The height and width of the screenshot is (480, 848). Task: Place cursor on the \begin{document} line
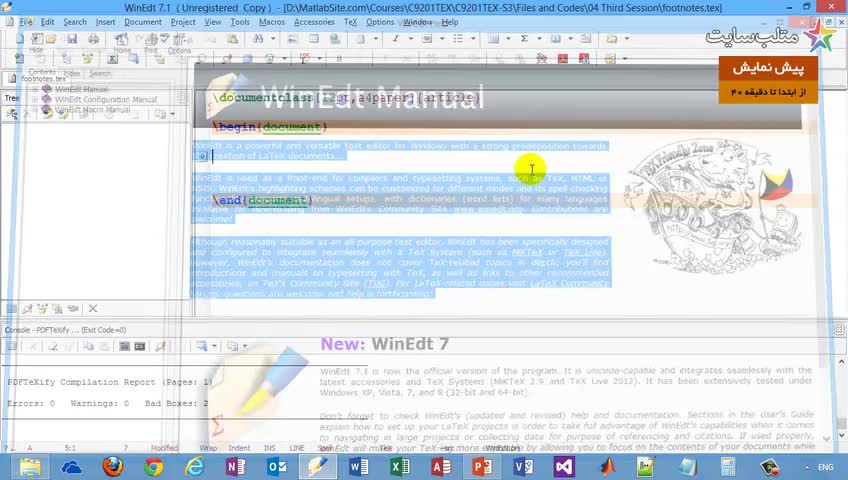pyautogui.click(x=270, y=127)
